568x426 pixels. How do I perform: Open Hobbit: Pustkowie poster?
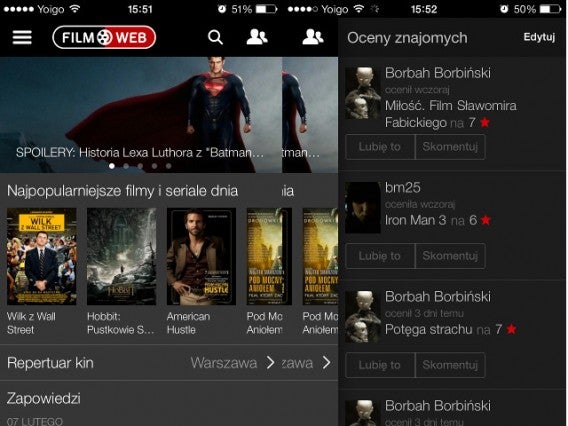click(121, 256)
